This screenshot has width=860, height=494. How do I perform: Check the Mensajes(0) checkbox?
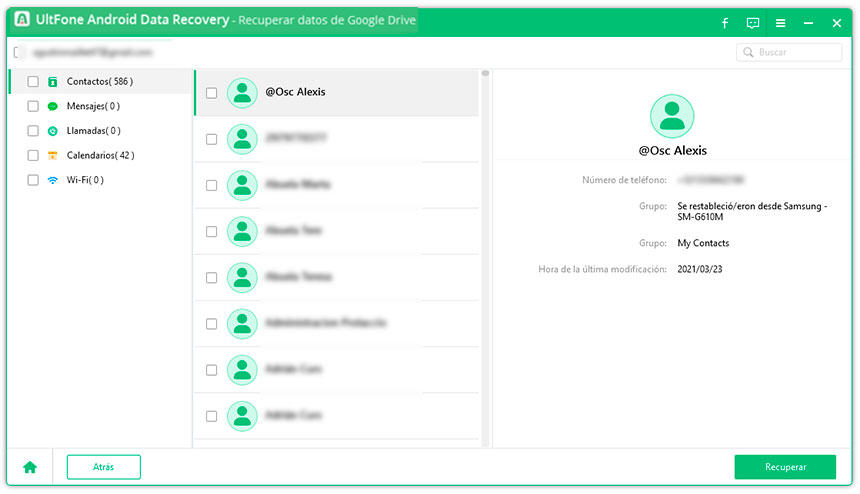[33, 106]
